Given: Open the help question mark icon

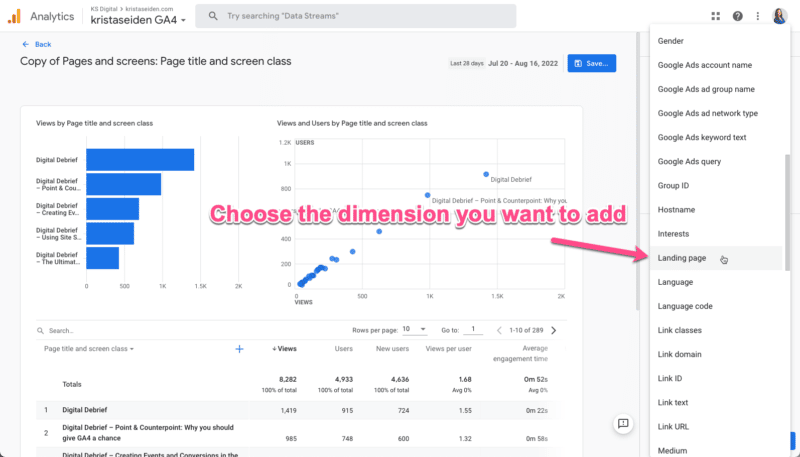Looking at the screenshot, I should coord(737,16).
